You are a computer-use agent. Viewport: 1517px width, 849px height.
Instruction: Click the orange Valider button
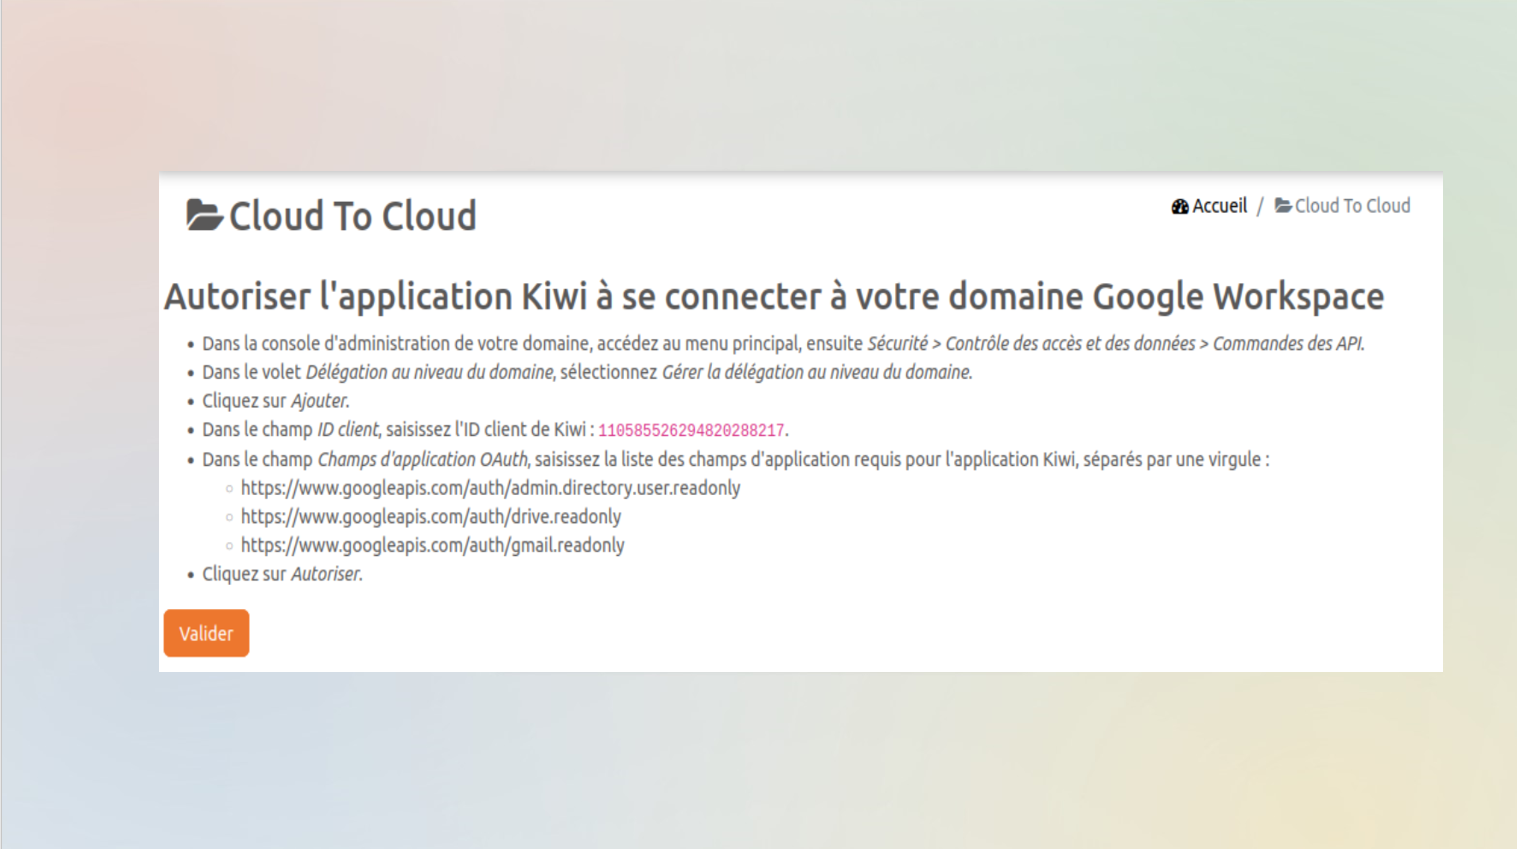pos(206,633)
